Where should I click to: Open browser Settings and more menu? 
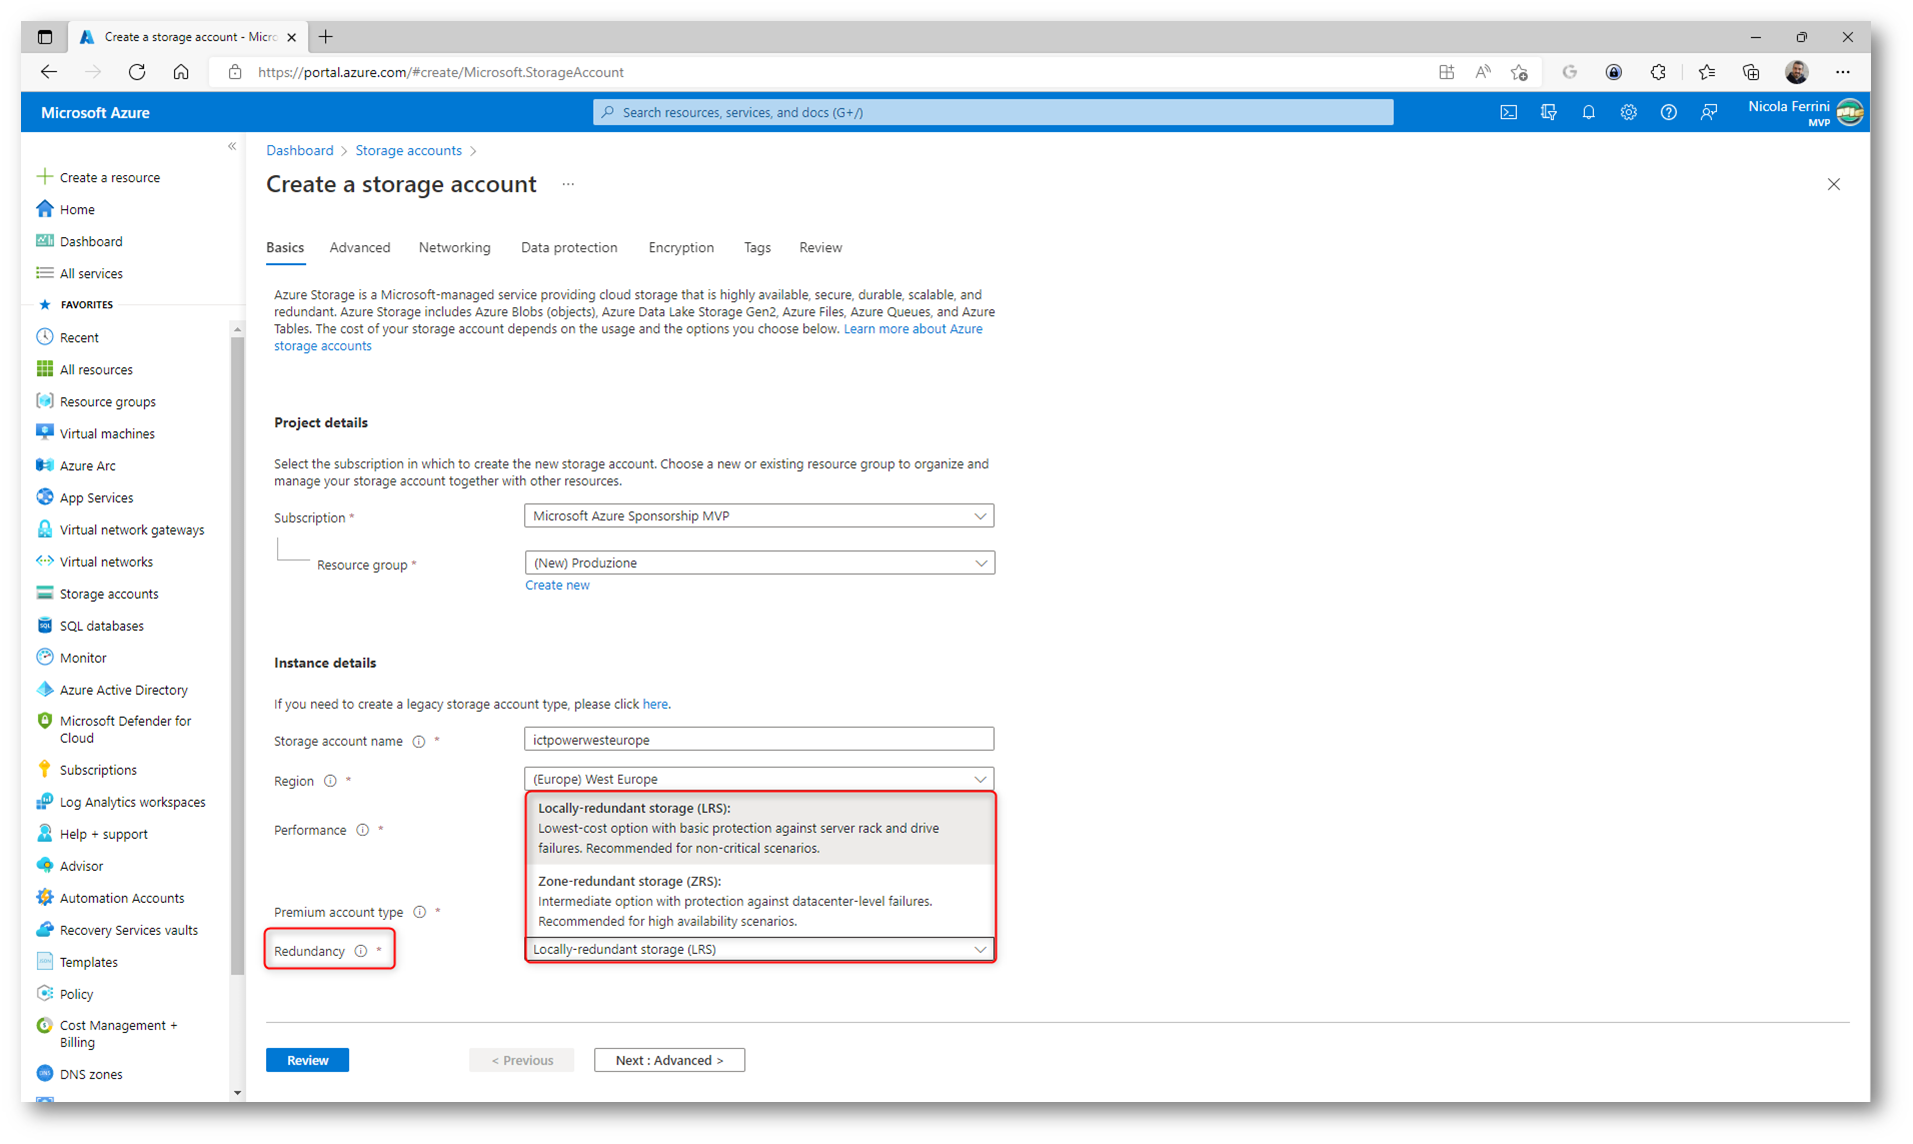coord(1843,72)
